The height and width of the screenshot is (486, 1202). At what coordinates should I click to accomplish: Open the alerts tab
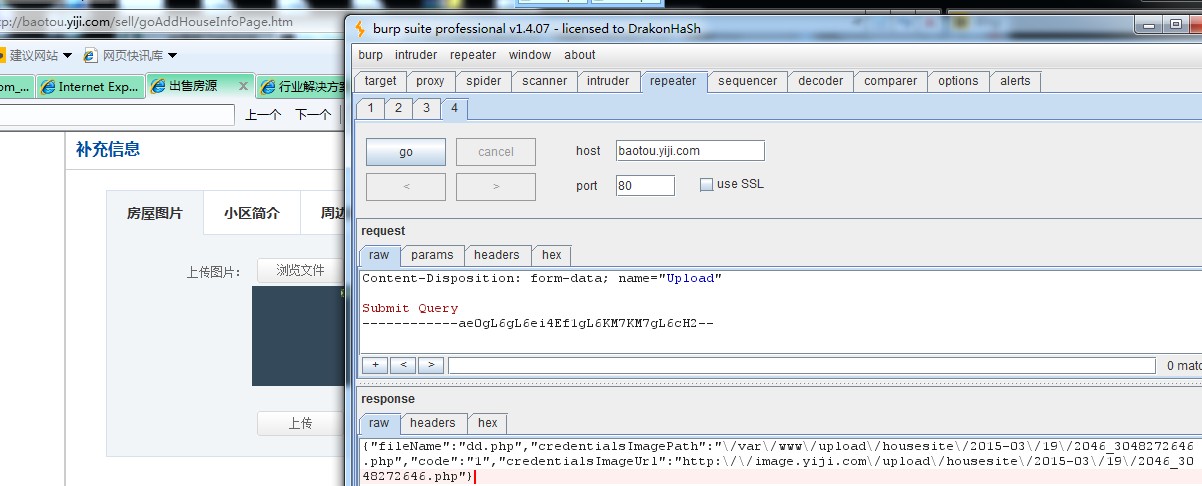(1015, 81)
